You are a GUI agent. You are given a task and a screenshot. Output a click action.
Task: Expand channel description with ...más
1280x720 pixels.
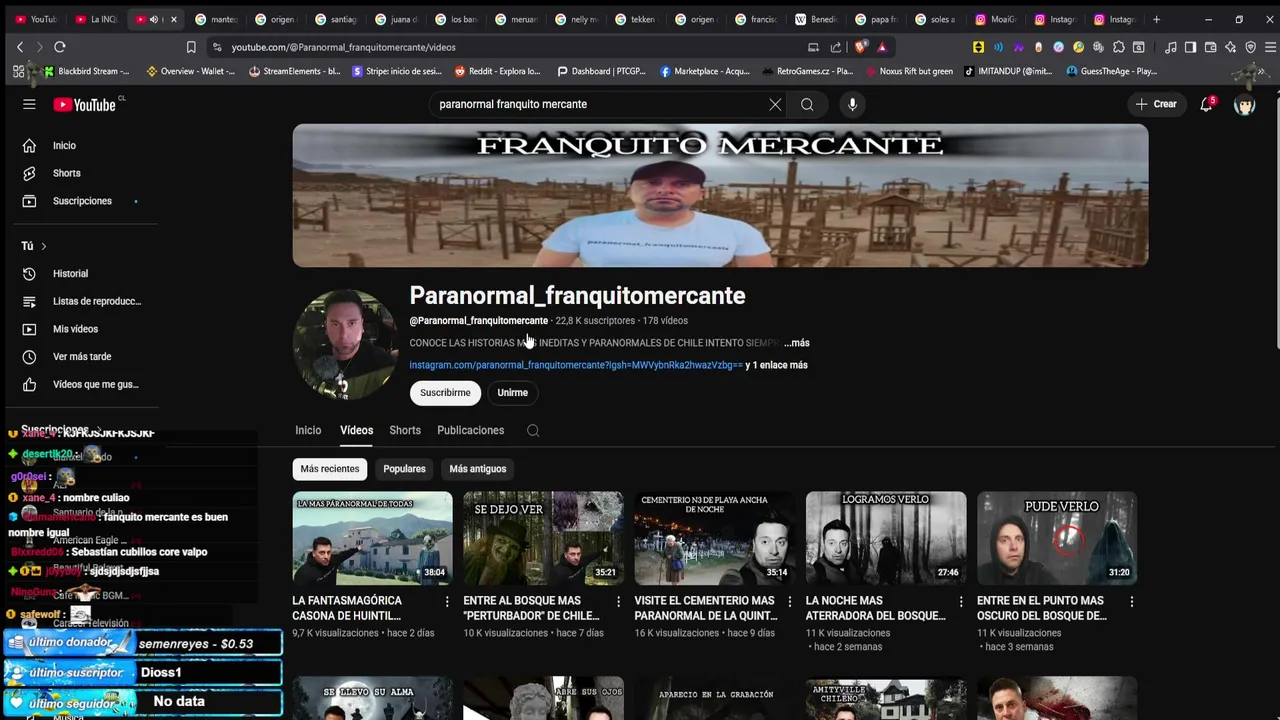click(x=797, y=343)
